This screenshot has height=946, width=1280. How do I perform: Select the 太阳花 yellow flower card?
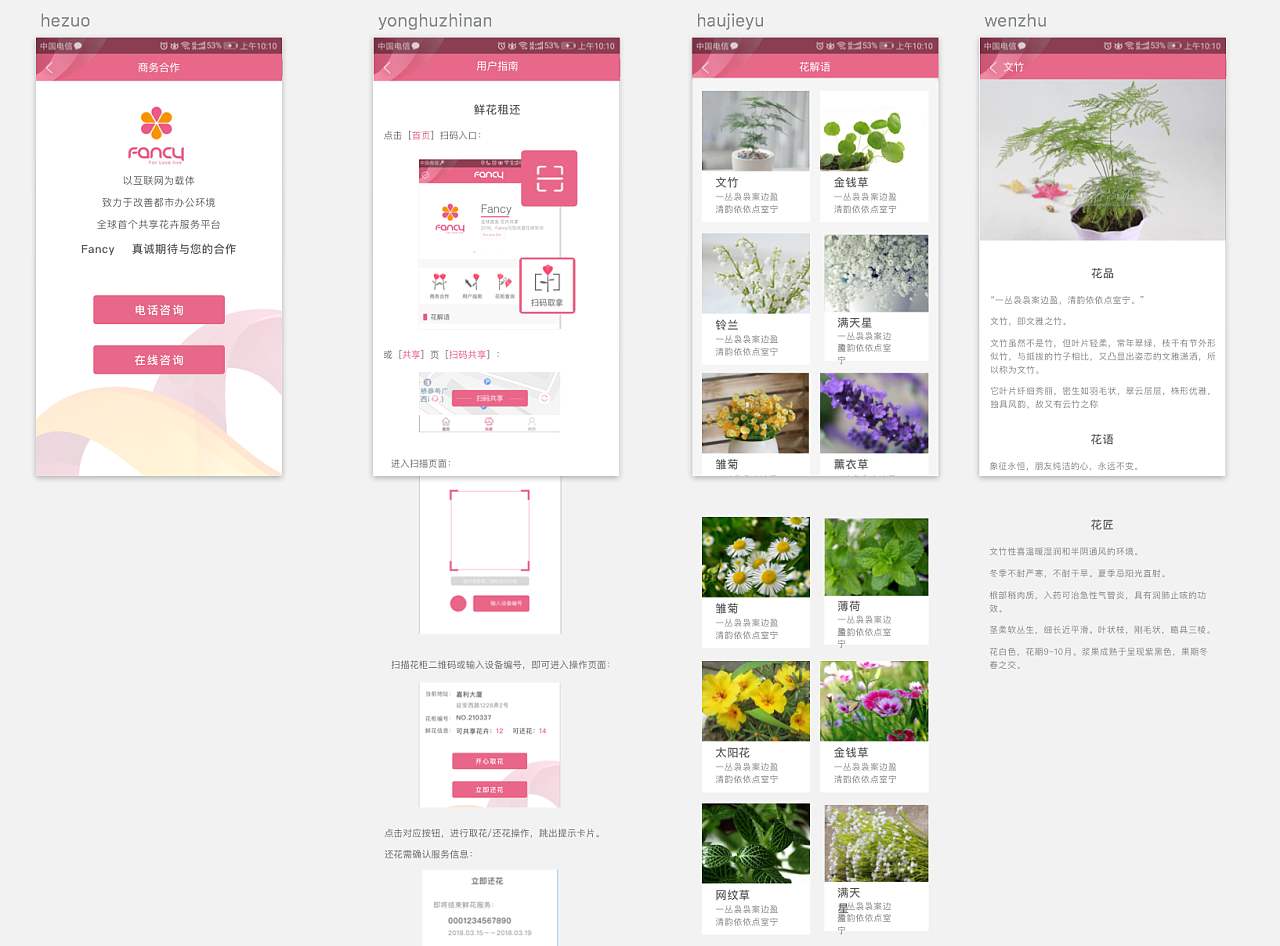point(756,701)
